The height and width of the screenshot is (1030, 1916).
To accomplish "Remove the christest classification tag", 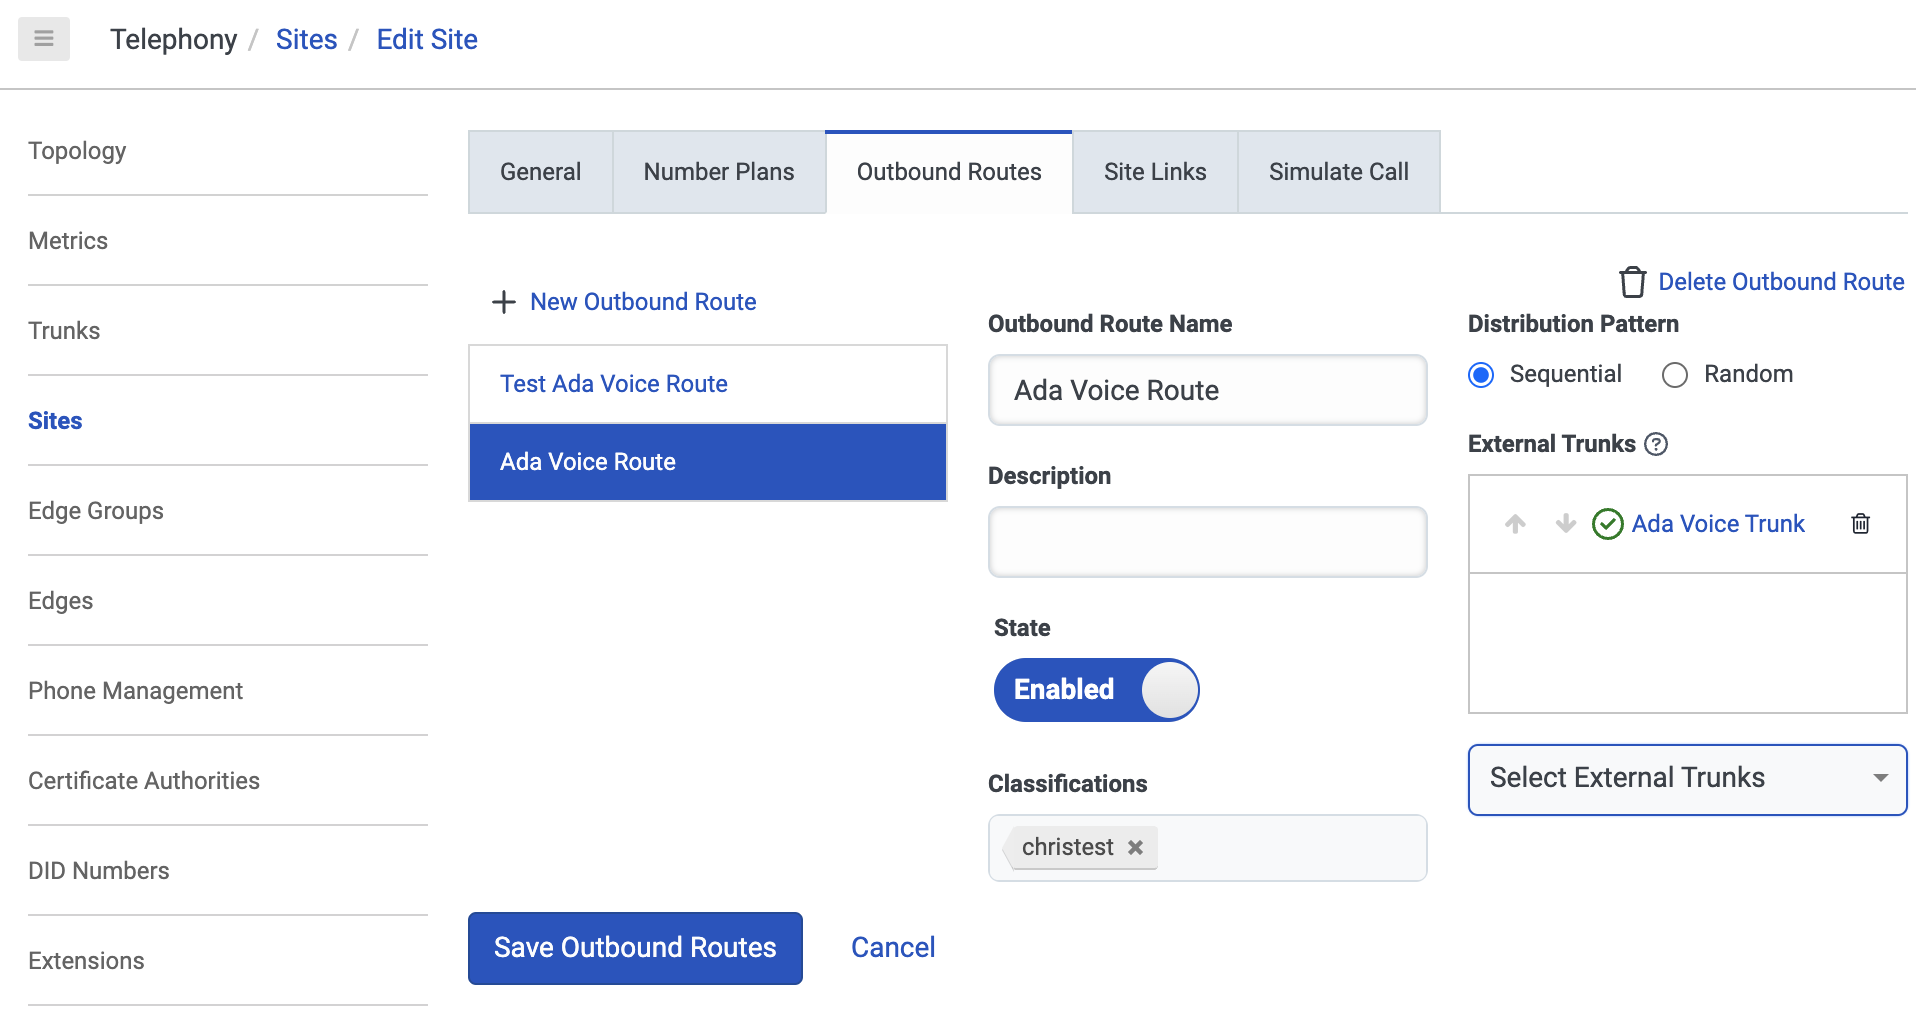I will (1135, 847).
